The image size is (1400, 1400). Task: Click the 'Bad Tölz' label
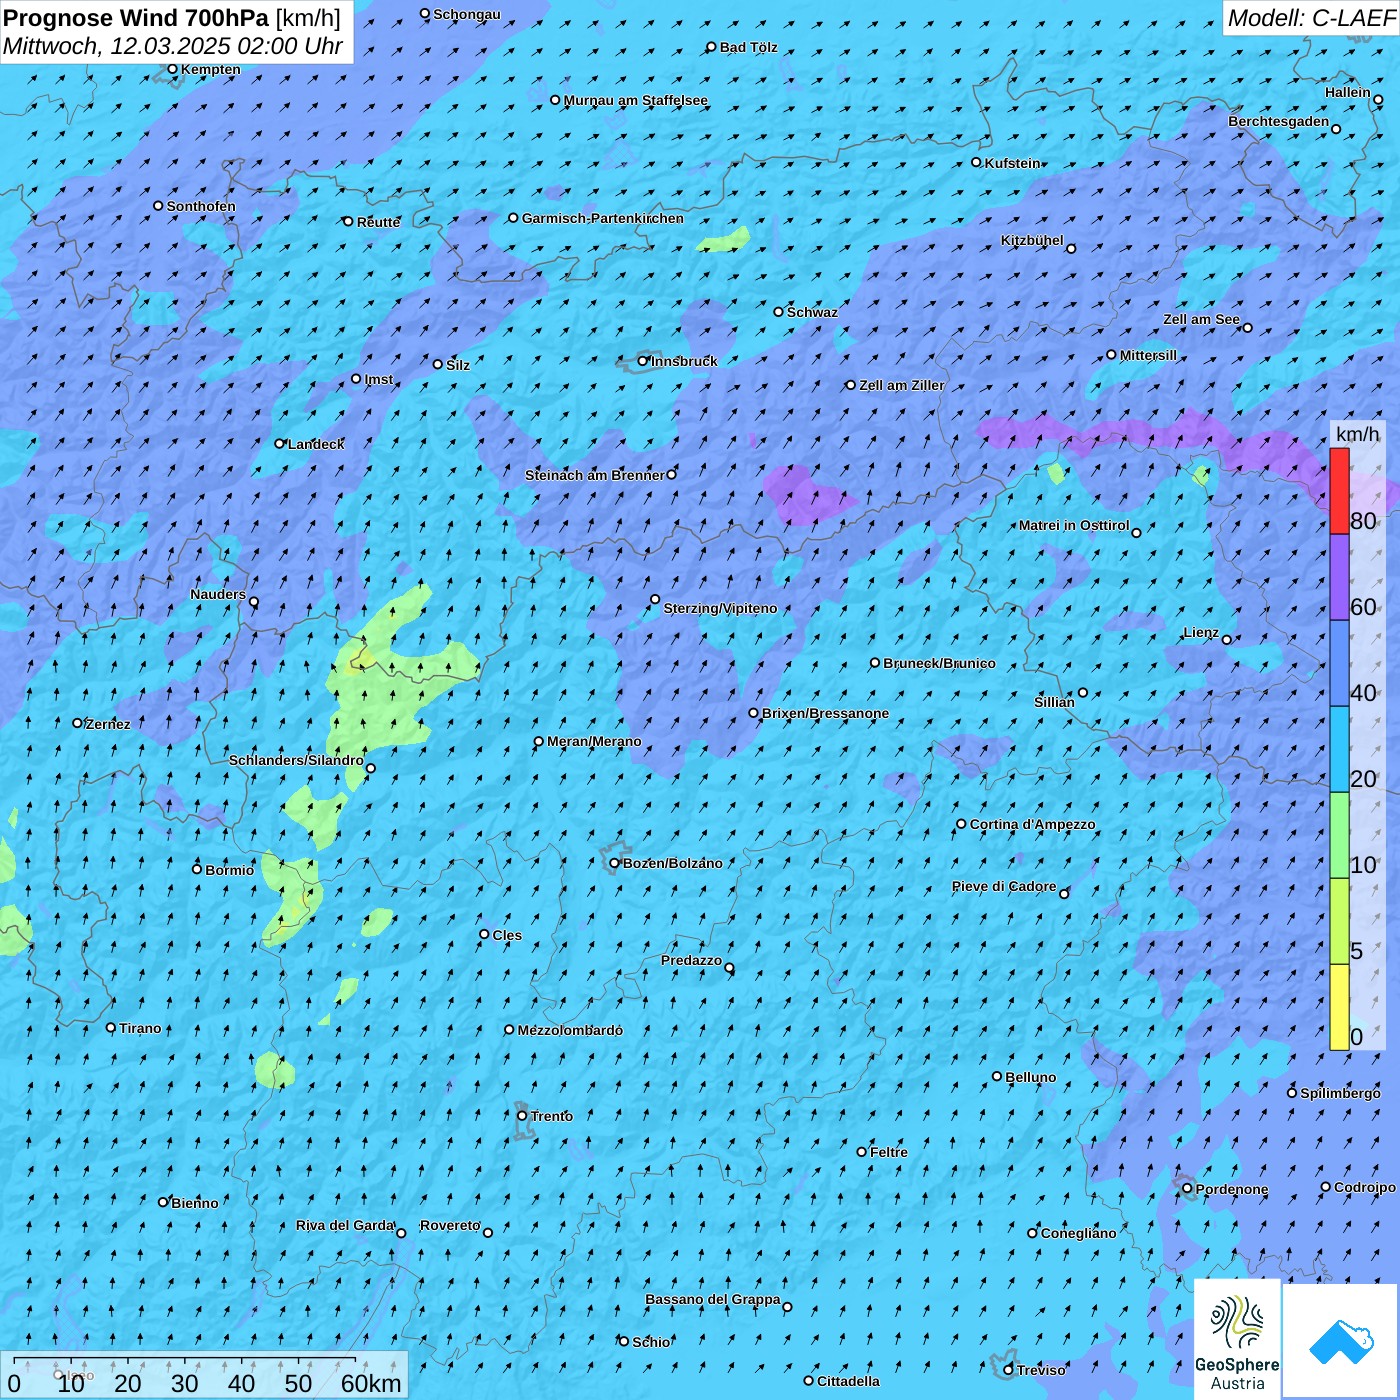point(748,47)
